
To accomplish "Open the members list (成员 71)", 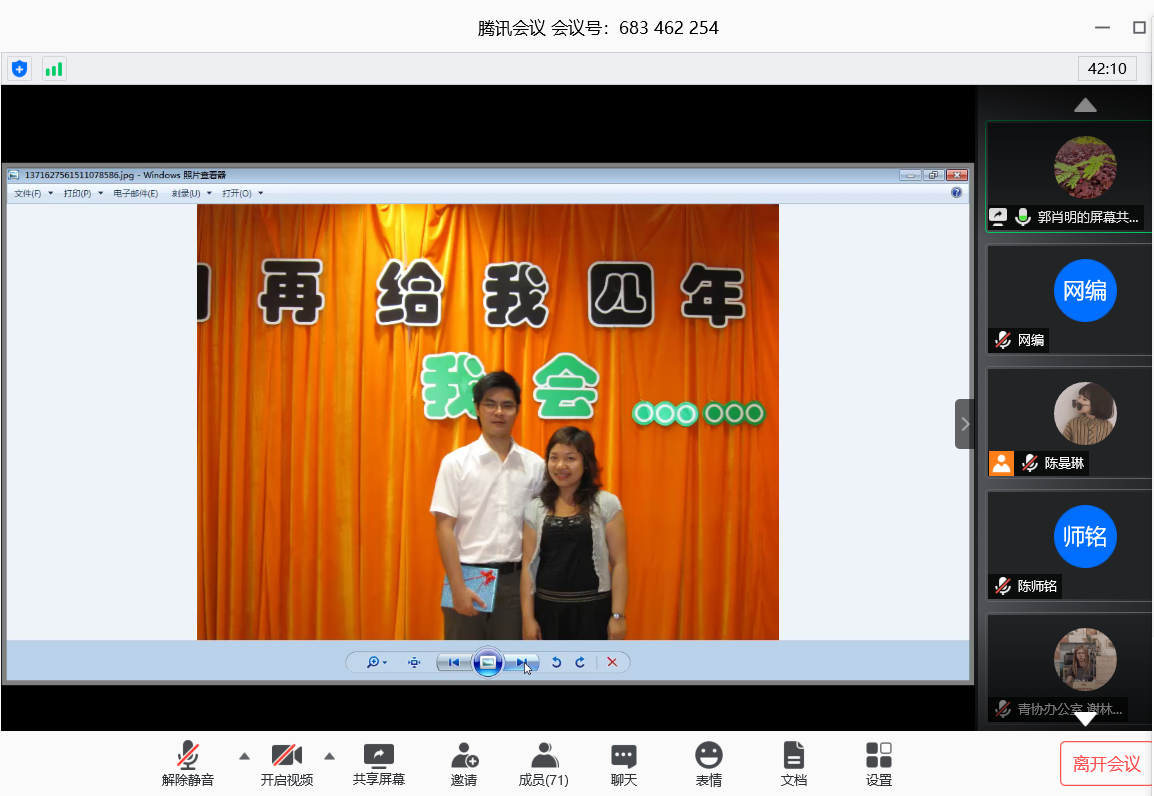I will tap(544, 764).
